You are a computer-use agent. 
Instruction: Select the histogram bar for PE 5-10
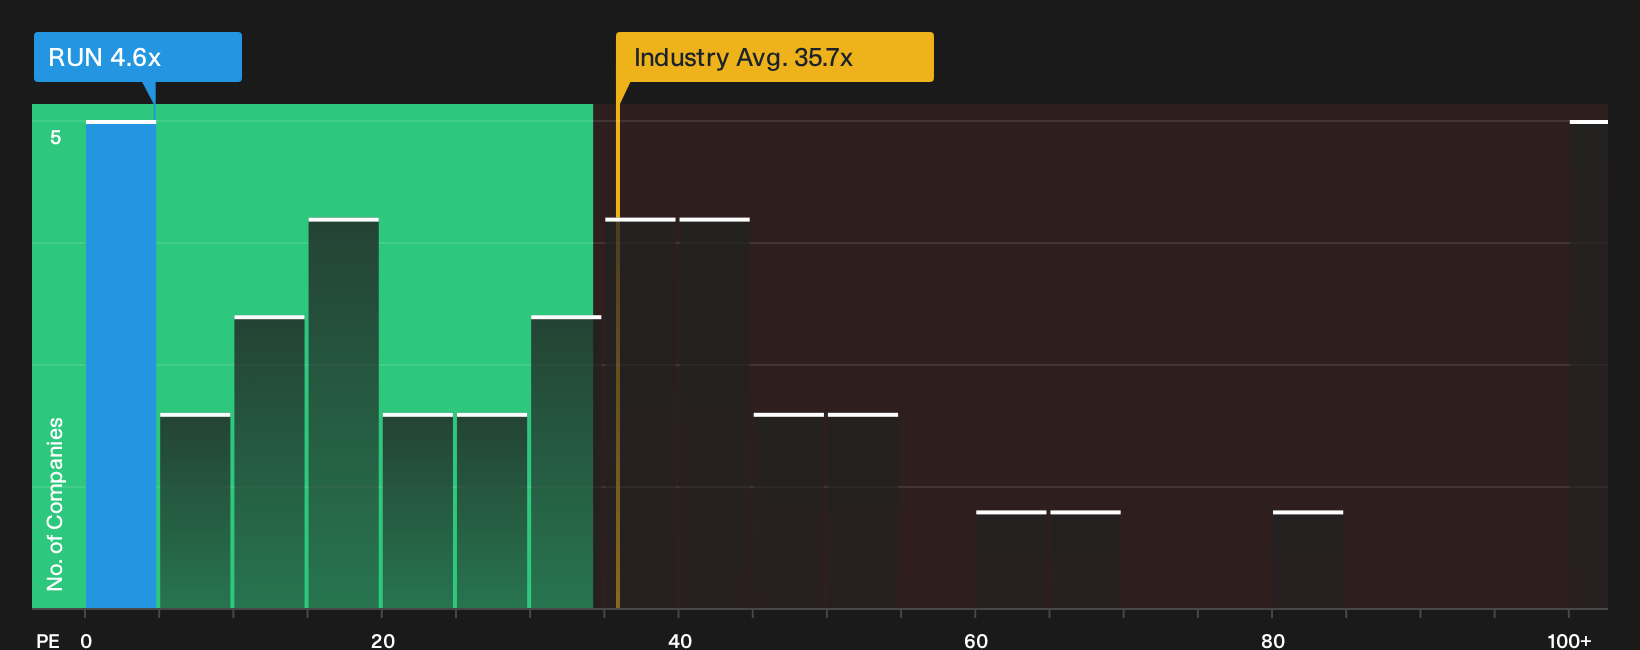click(195, 511)
